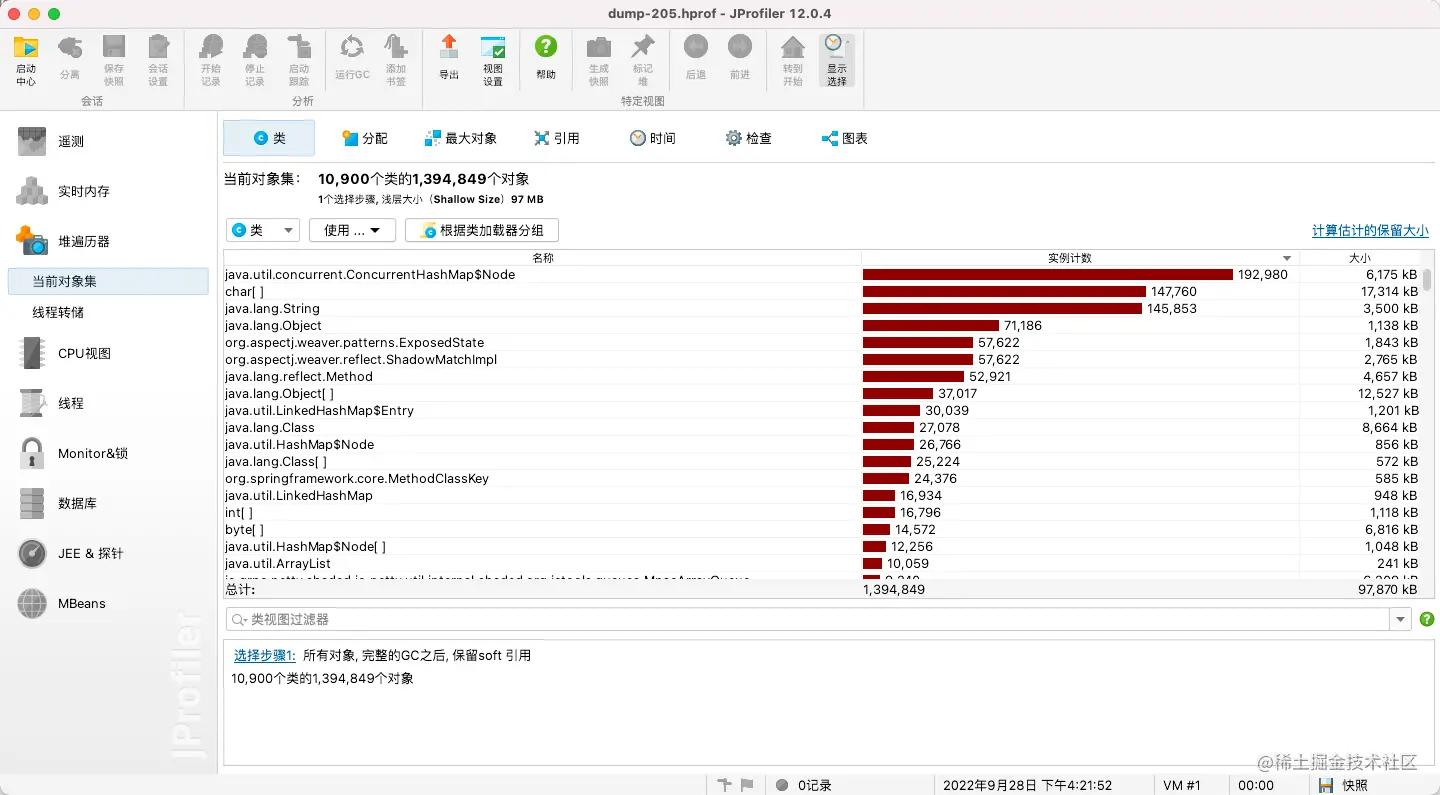Viewport: 1440px width, 795px height.
Task: Select the org.springframework.core.MethodClassKey row
Action: pos(822,478)
